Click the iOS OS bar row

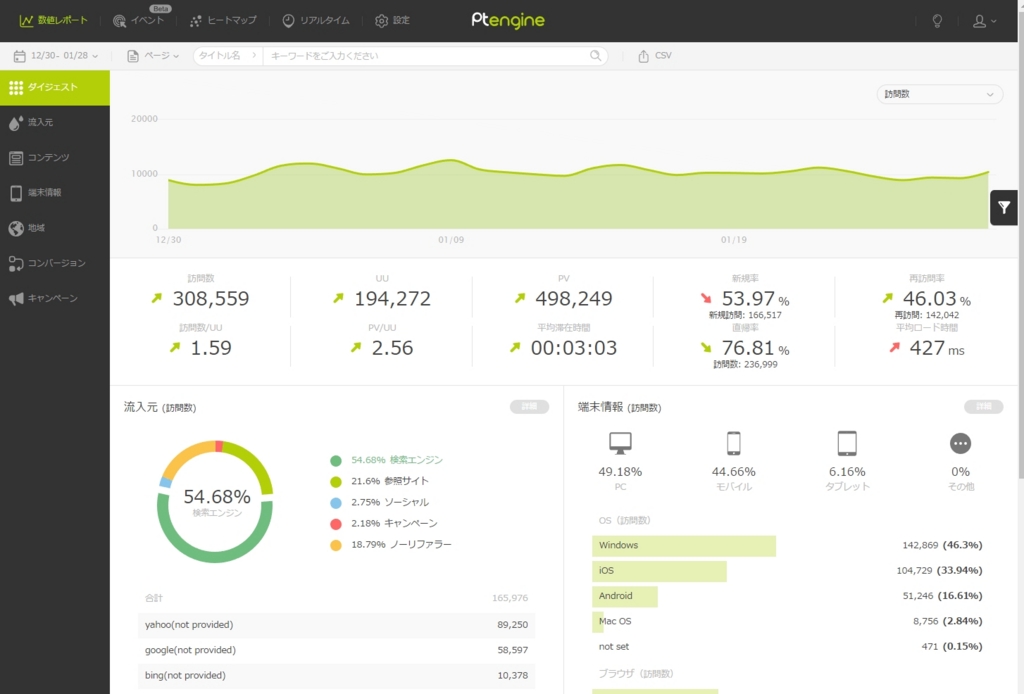click(x=790, y=571)
